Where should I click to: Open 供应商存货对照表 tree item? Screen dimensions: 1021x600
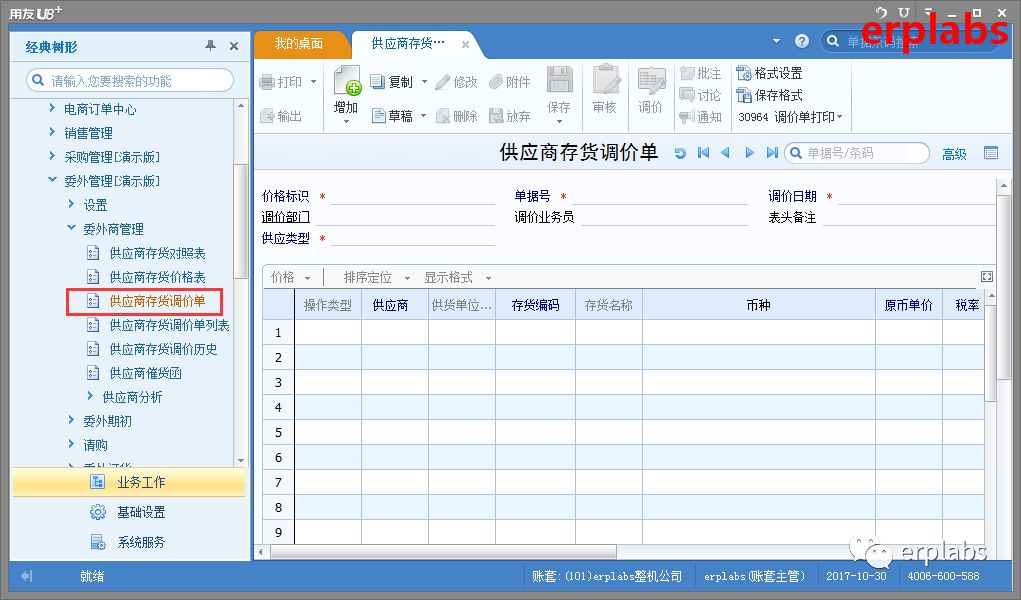click(157, 253)
